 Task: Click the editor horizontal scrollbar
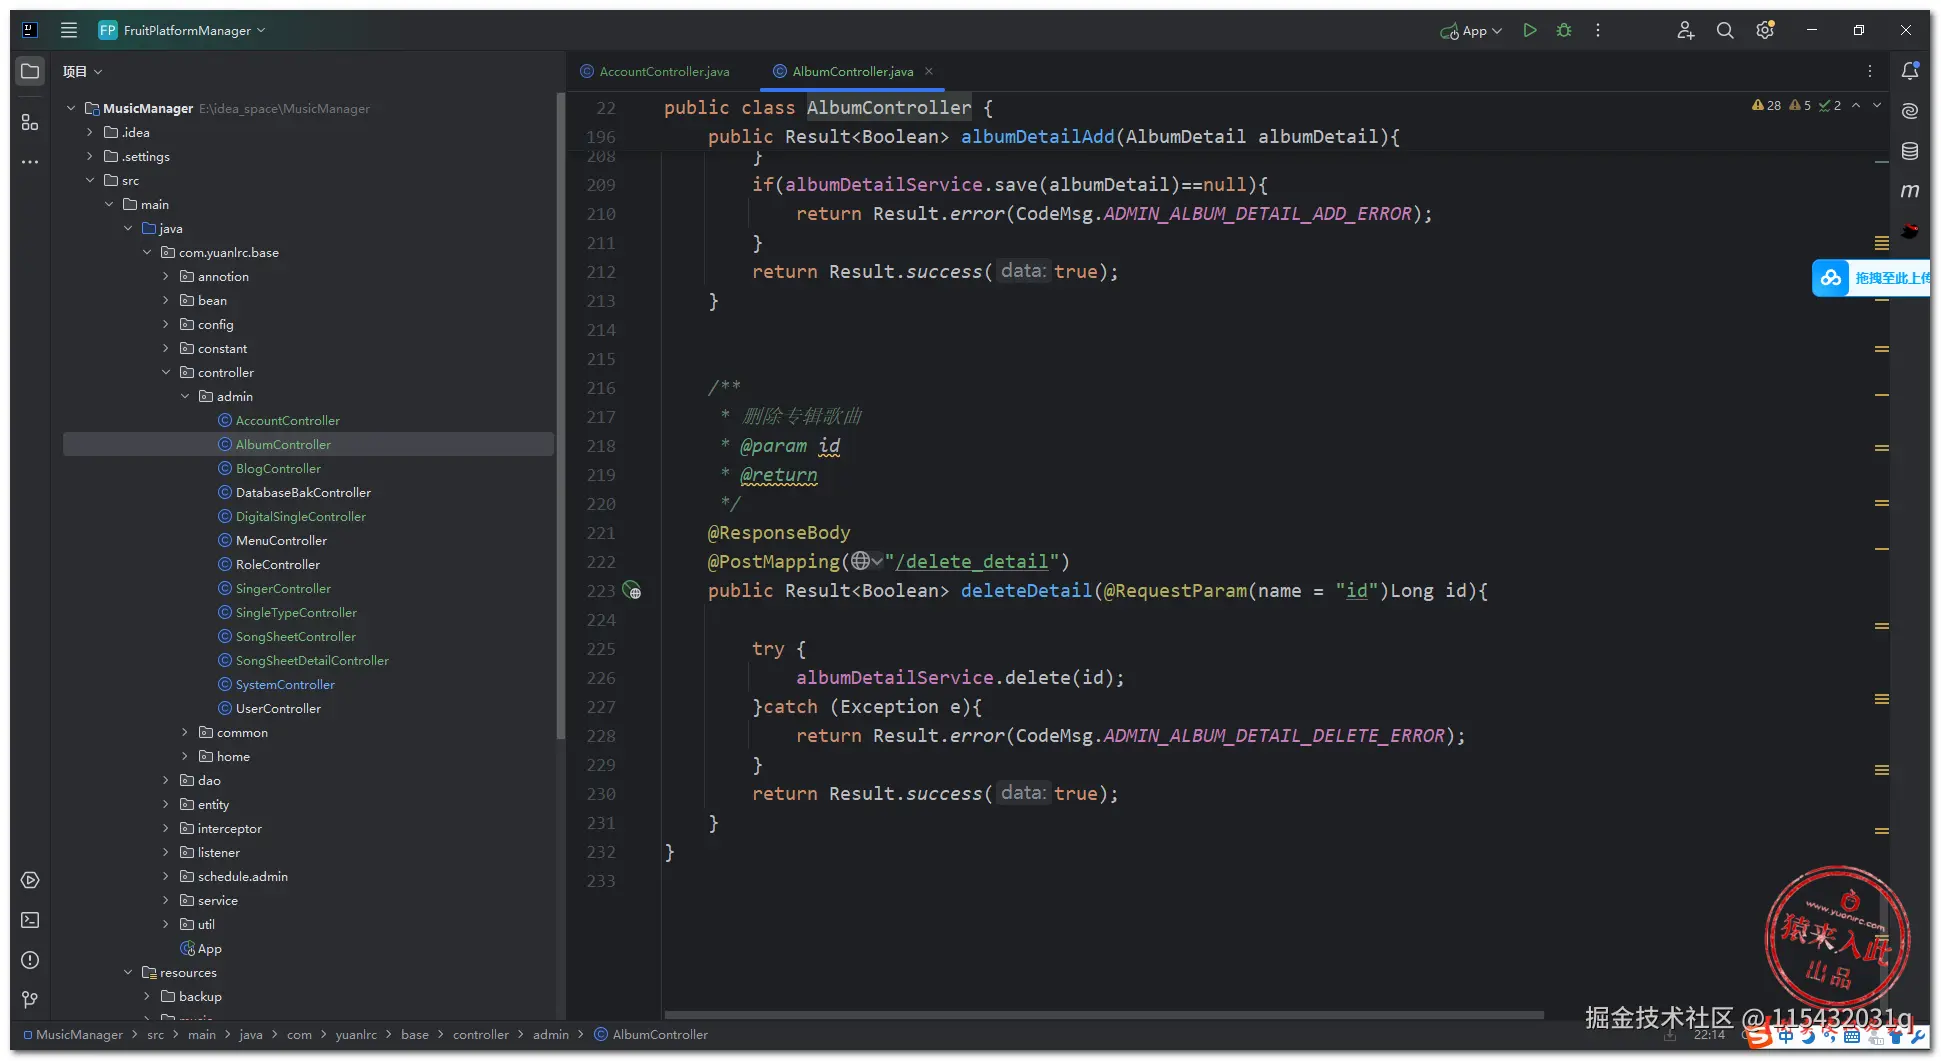point(1104,1014)
